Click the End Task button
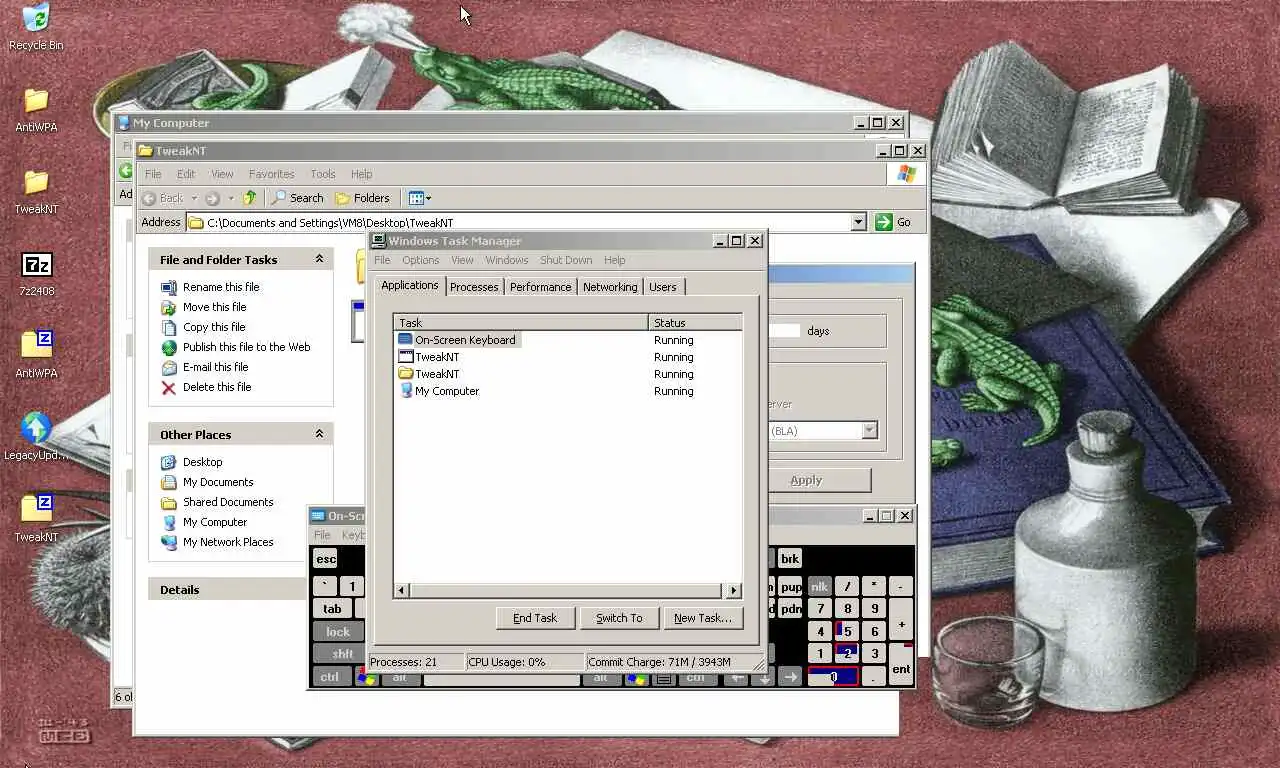This screenshot has width=1280, height=768. [x=535, y=618]
